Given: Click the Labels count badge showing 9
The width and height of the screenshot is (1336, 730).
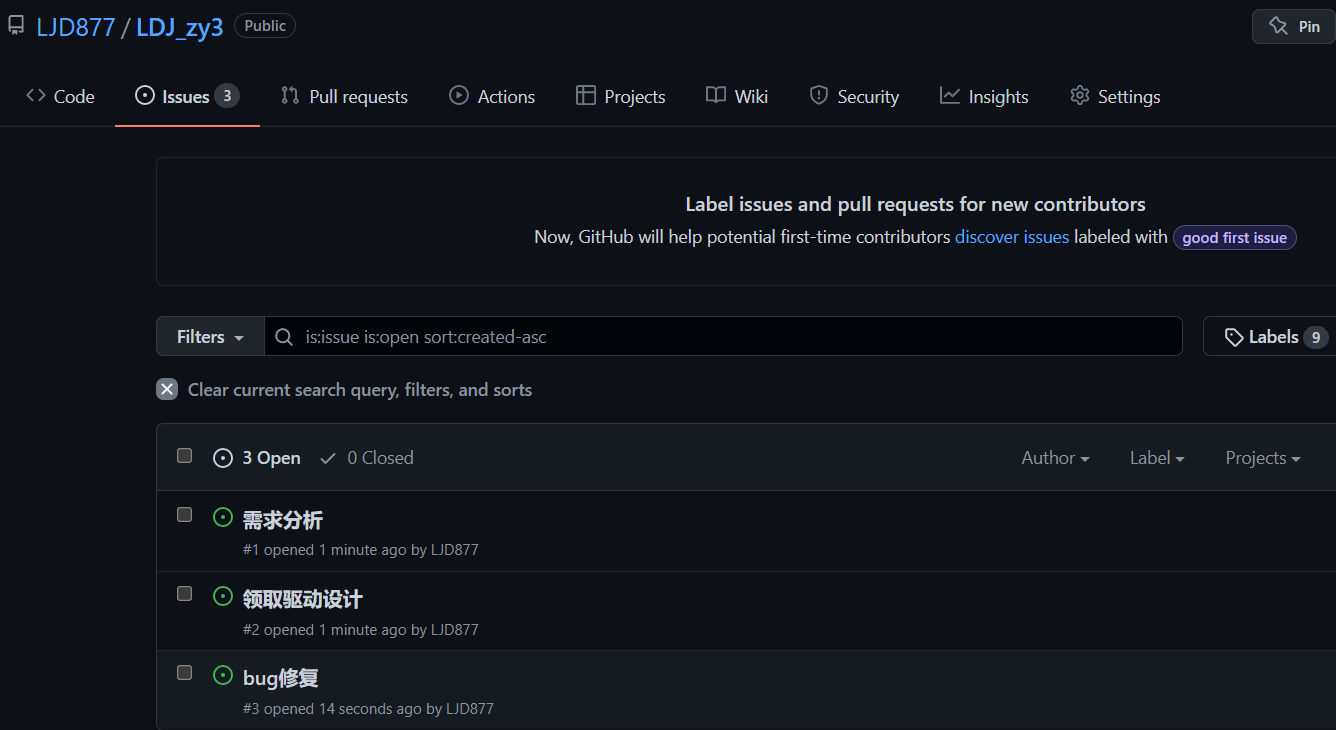Looking at the screenshot, I should (x=1316, y=337).
